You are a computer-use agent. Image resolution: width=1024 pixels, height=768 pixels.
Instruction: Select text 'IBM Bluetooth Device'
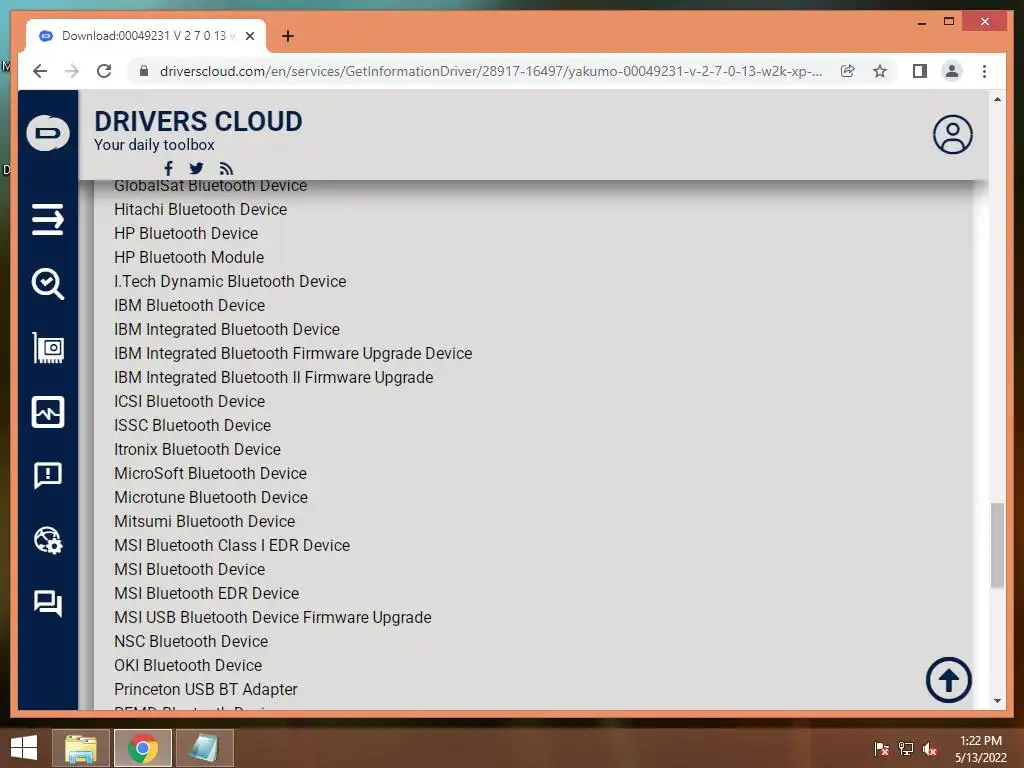189,305
